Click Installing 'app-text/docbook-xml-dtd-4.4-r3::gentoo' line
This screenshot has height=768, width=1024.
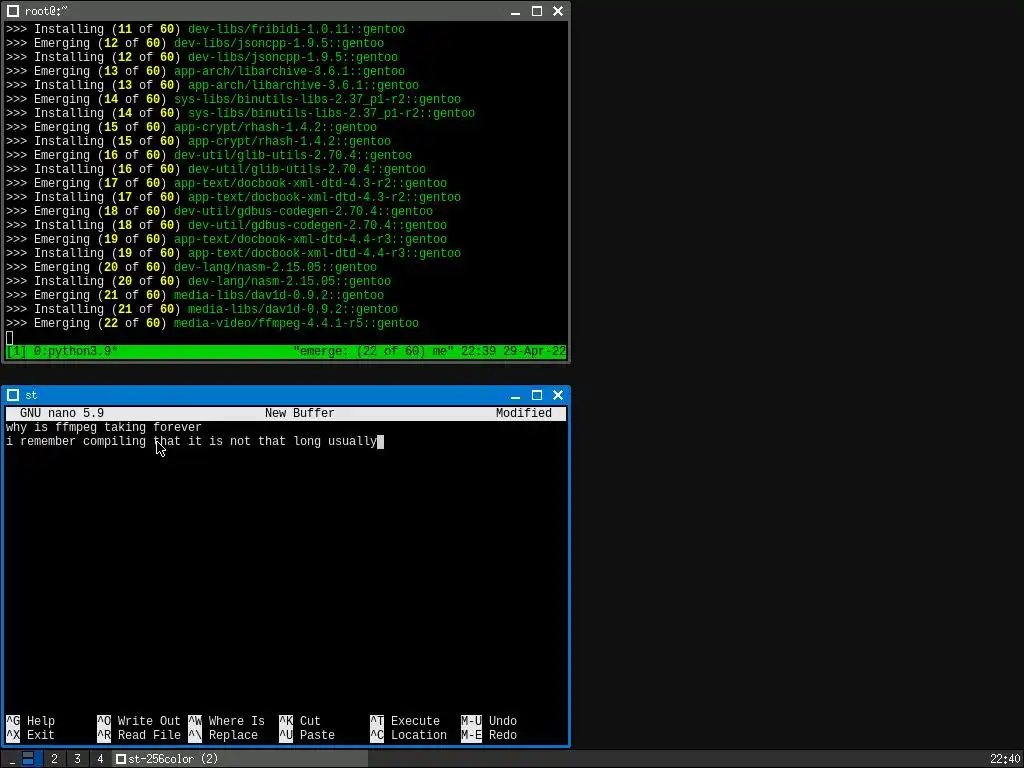[233, 253]
